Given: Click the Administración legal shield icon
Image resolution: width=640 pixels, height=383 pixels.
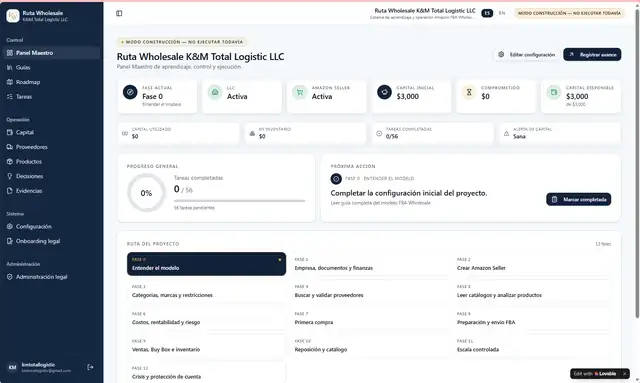Looking at the screenshot, I should click(x=10, y=277).
